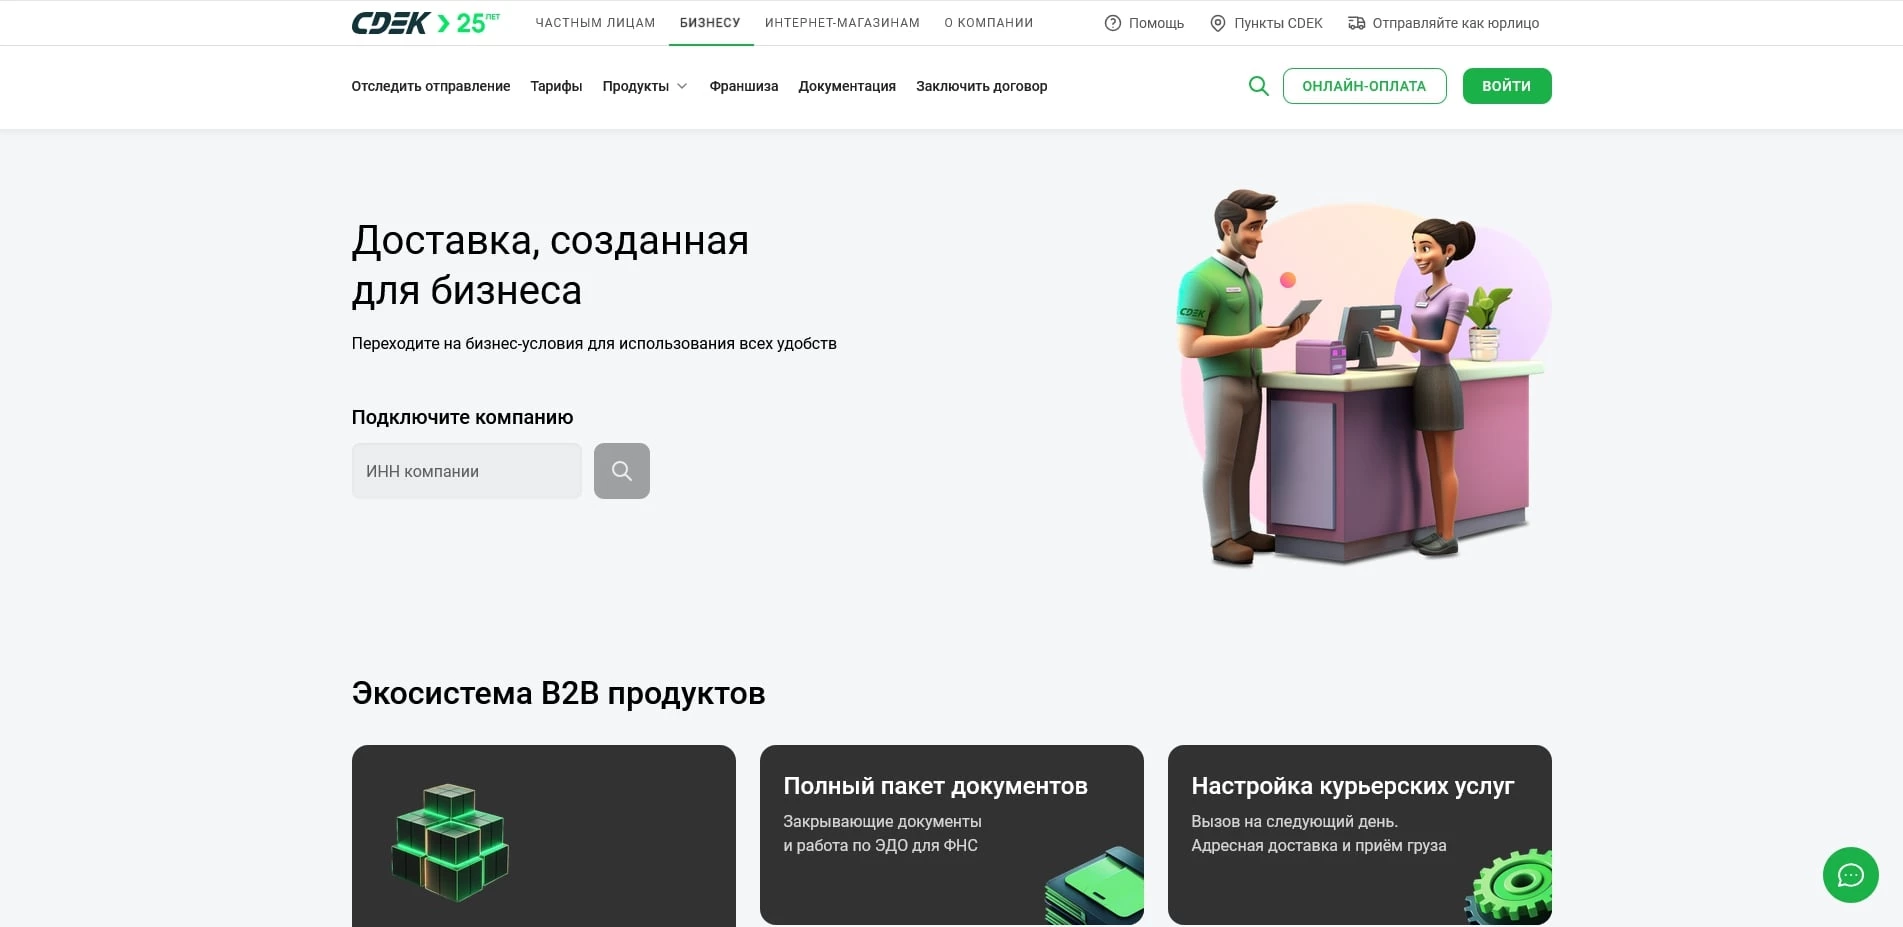
Task: Open the search magnifier in the navigation bar
Action: click(1258, 86)
